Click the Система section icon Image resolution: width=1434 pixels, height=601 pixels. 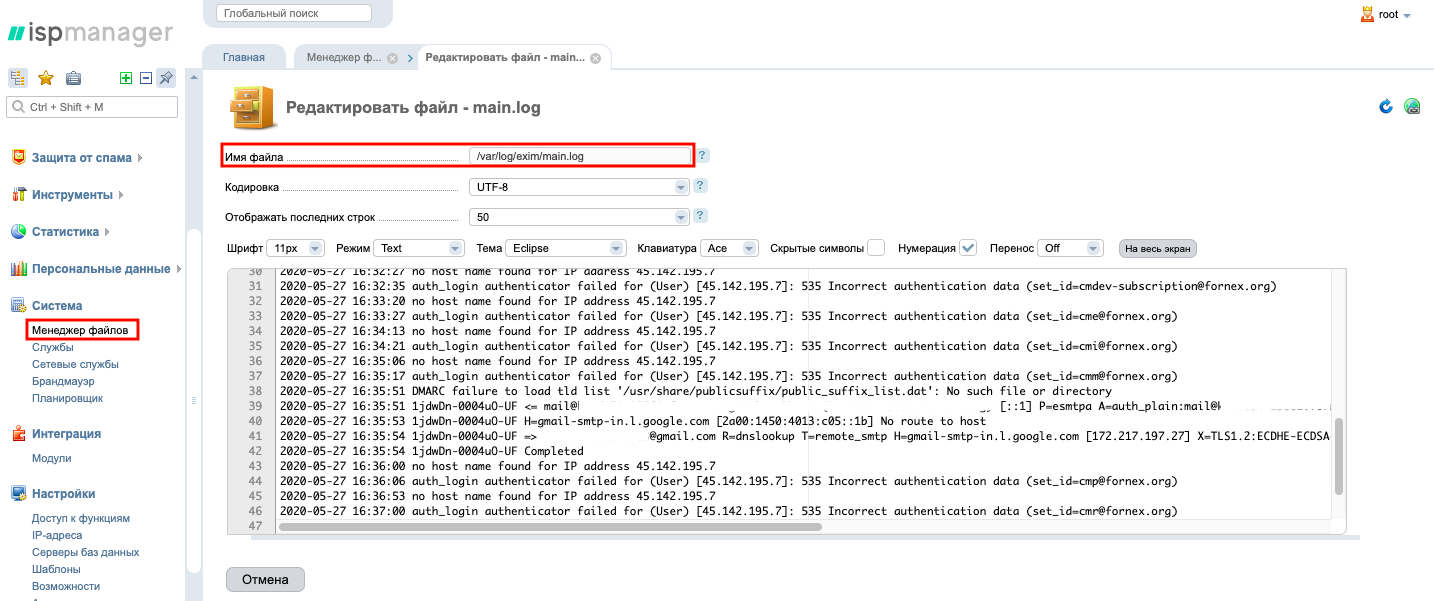[x=18, y=305]
